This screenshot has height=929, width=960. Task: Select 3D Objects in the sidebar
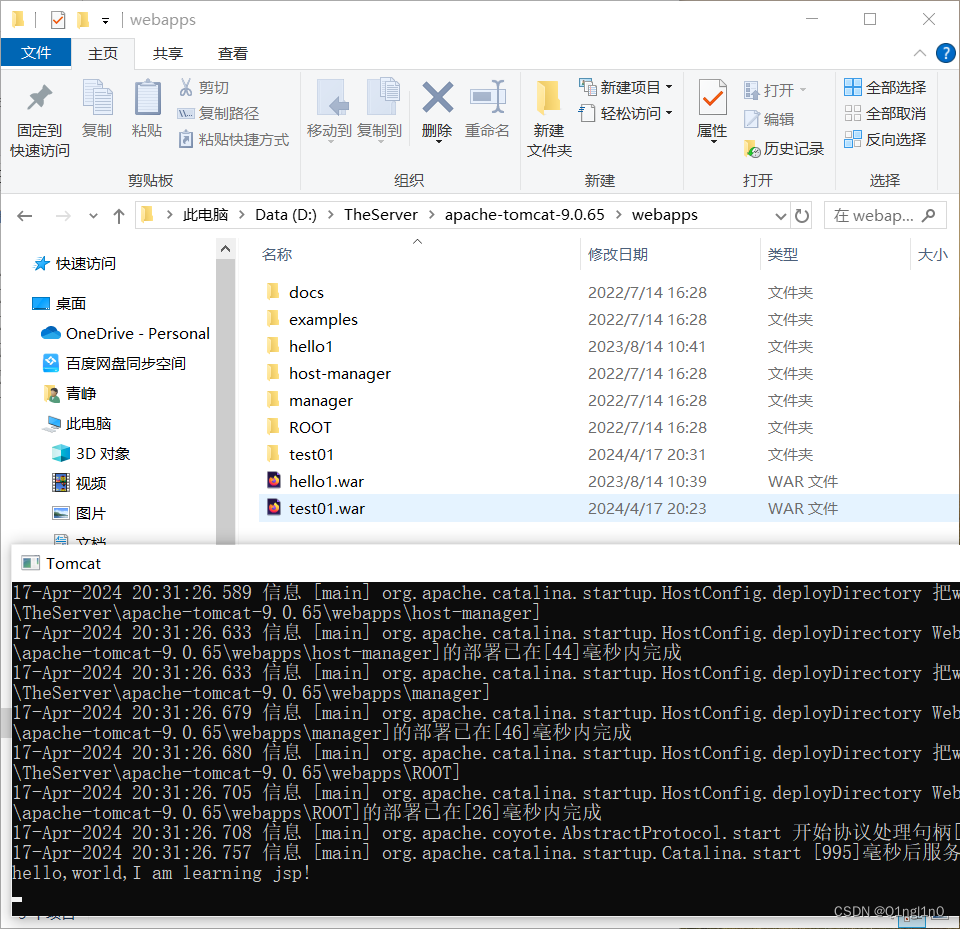[92, 453]
